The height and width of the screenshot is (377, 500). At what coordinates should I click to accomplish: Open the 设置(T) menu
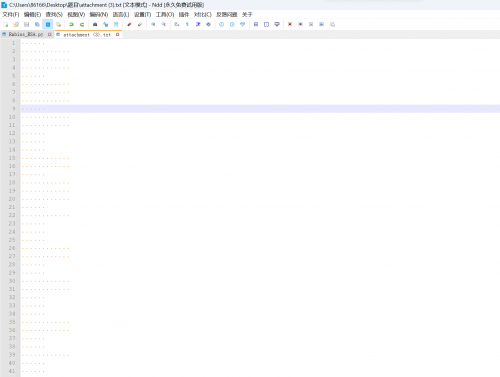point(142,15)
